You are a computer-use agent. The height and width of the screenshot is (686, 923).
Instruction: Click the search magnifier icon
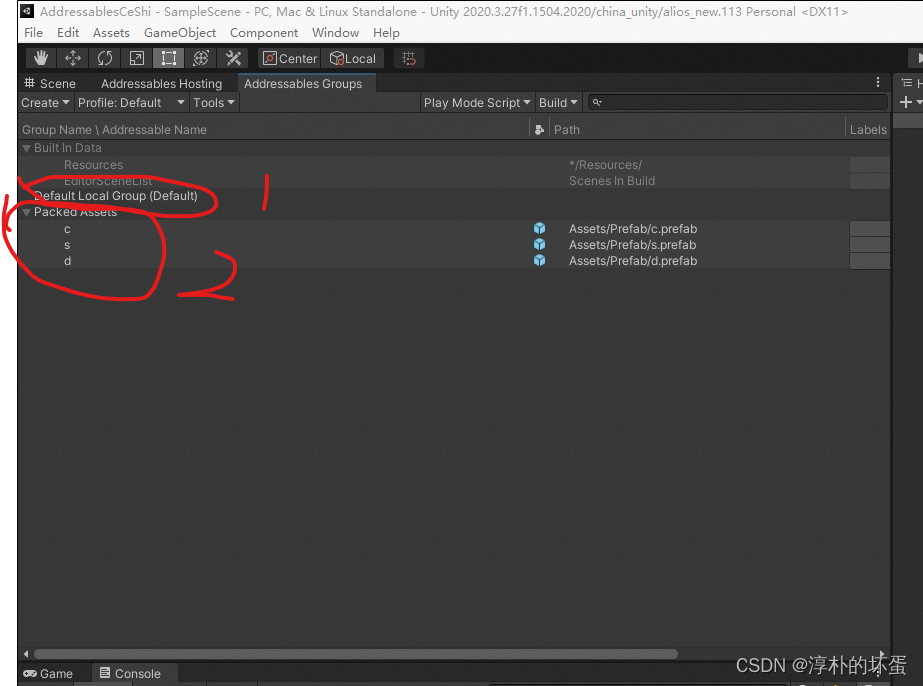coord(597,102)
